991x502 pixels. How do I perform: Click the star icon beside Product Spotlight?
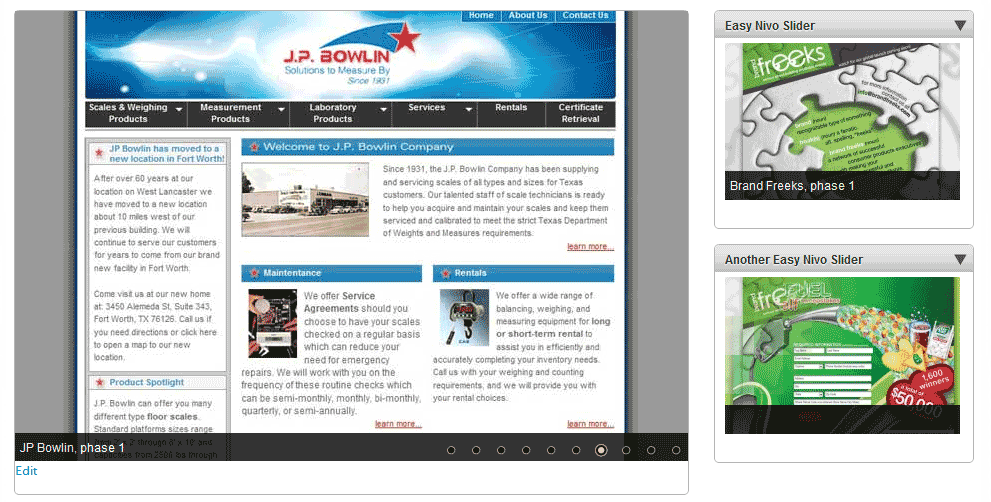pyautogui.click(x=100, y=383)
